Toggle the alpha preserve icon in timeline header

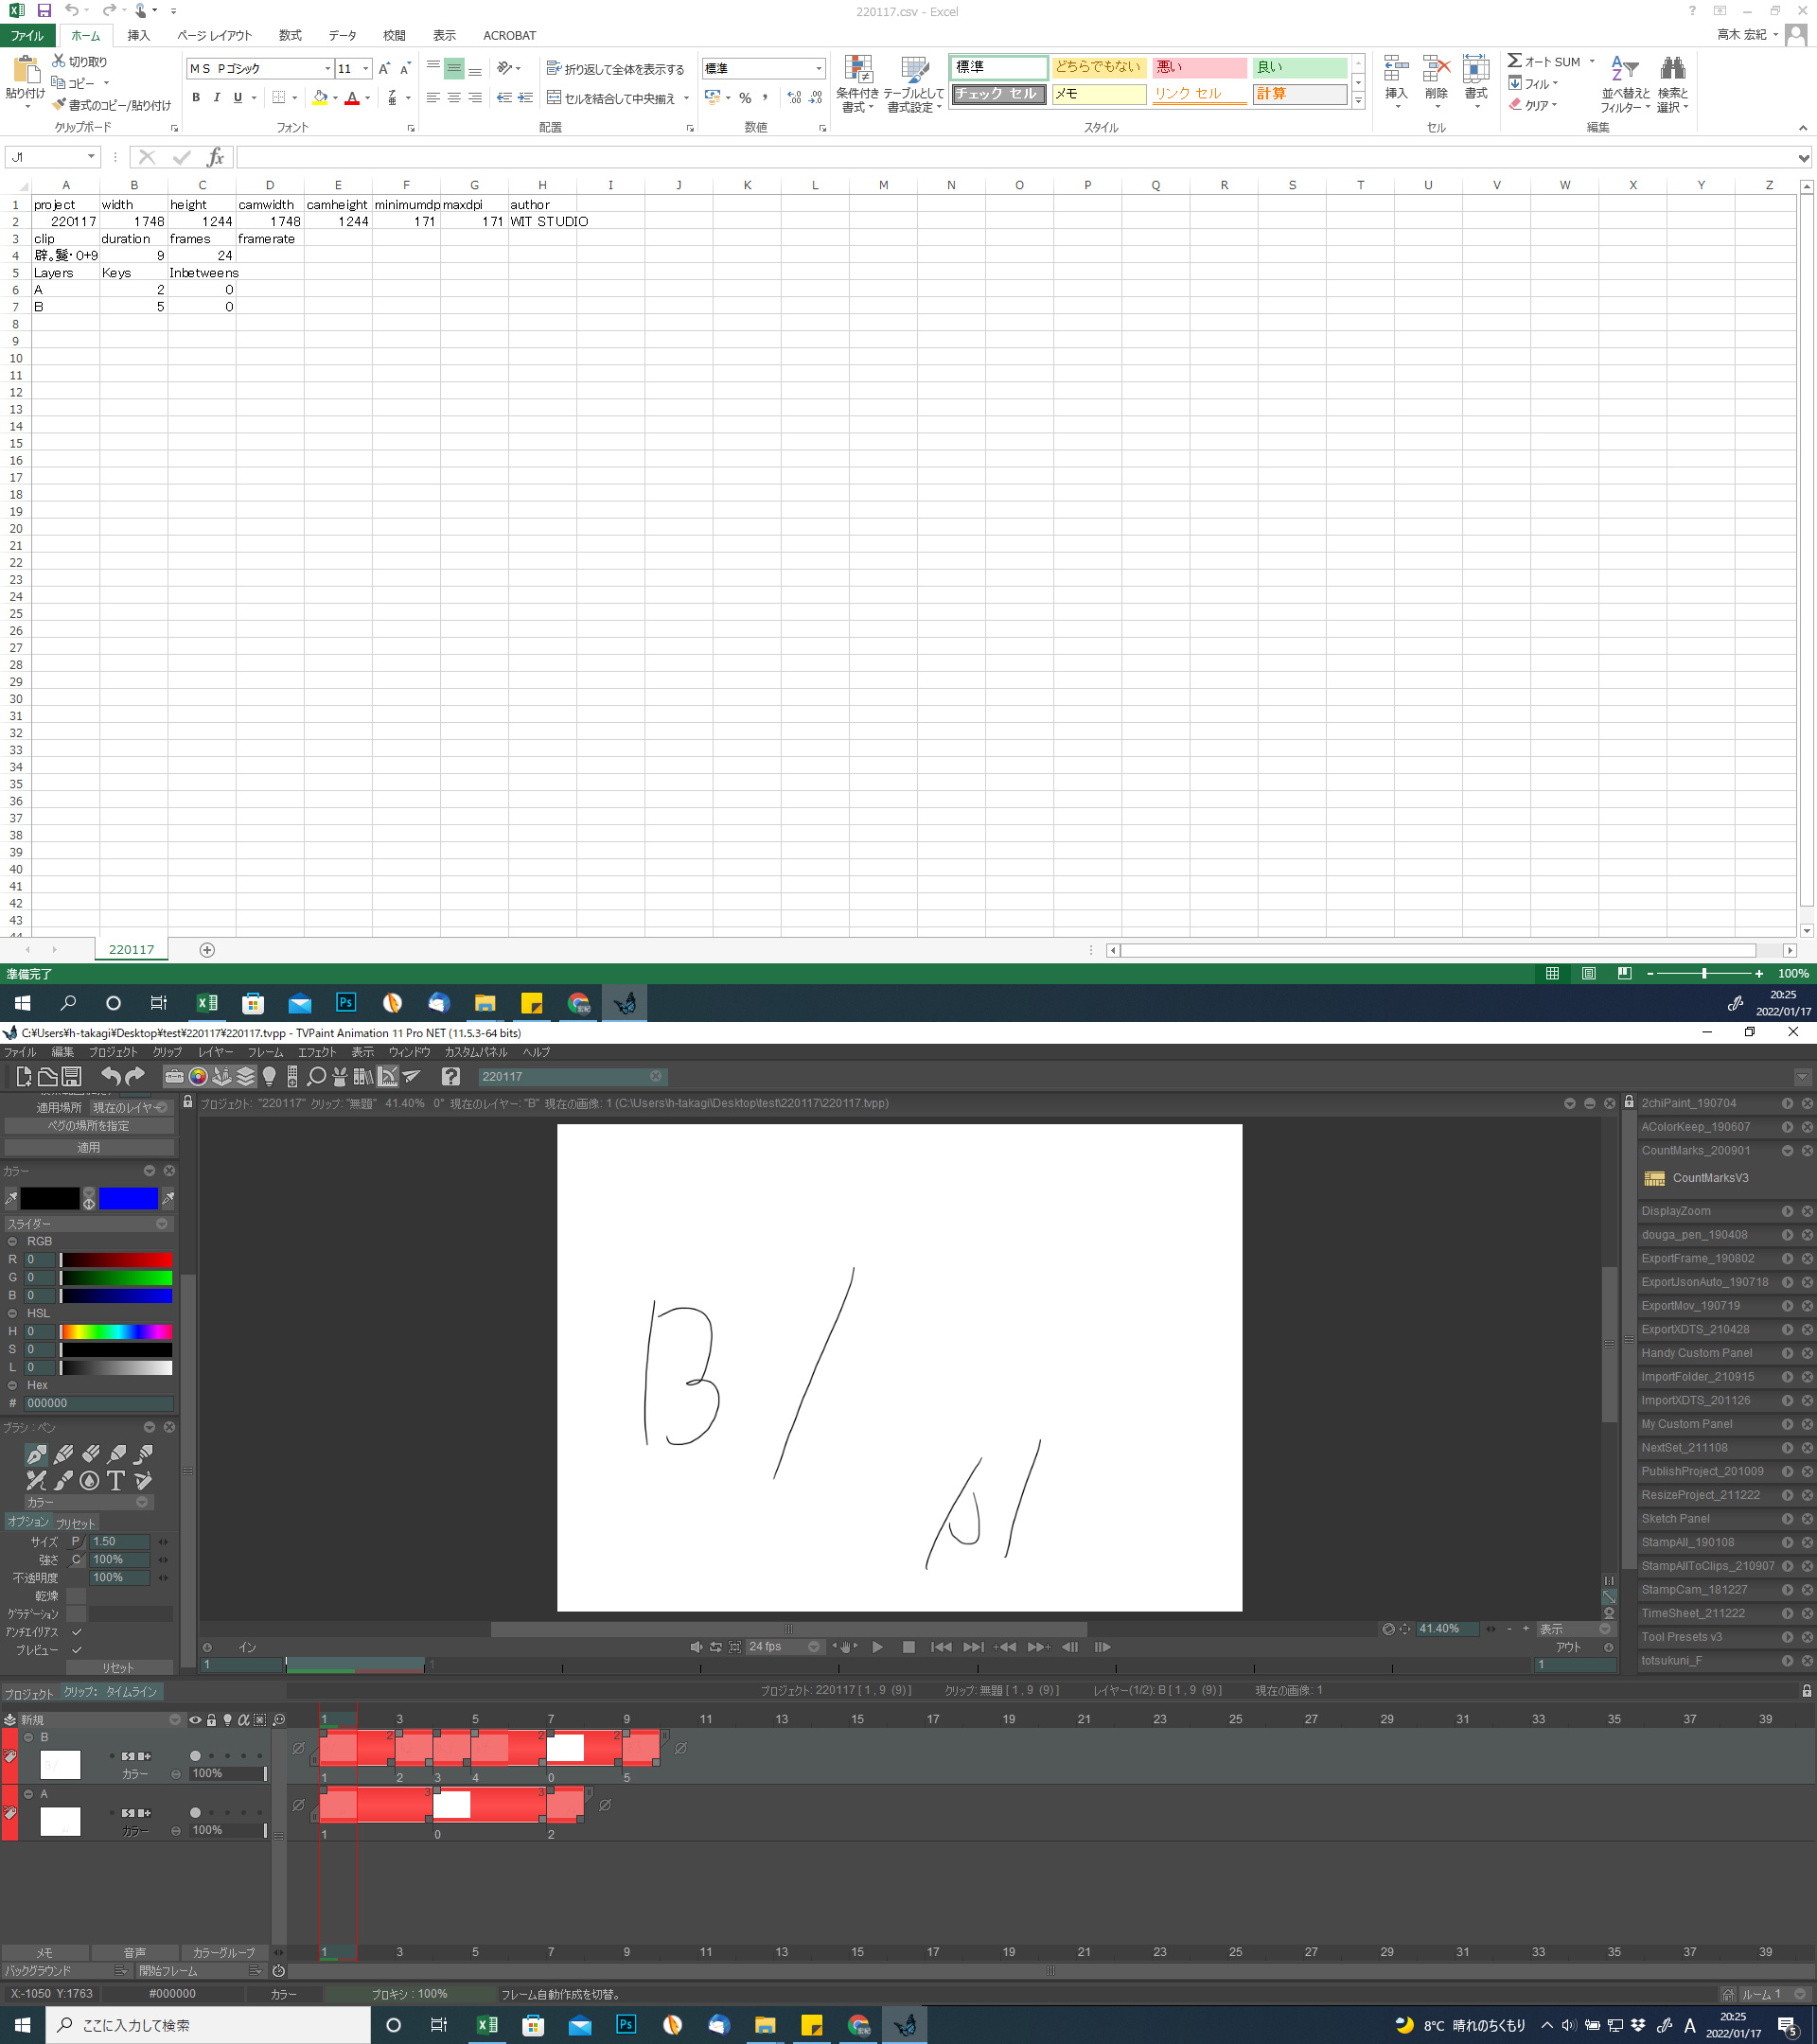point(243,1720)
